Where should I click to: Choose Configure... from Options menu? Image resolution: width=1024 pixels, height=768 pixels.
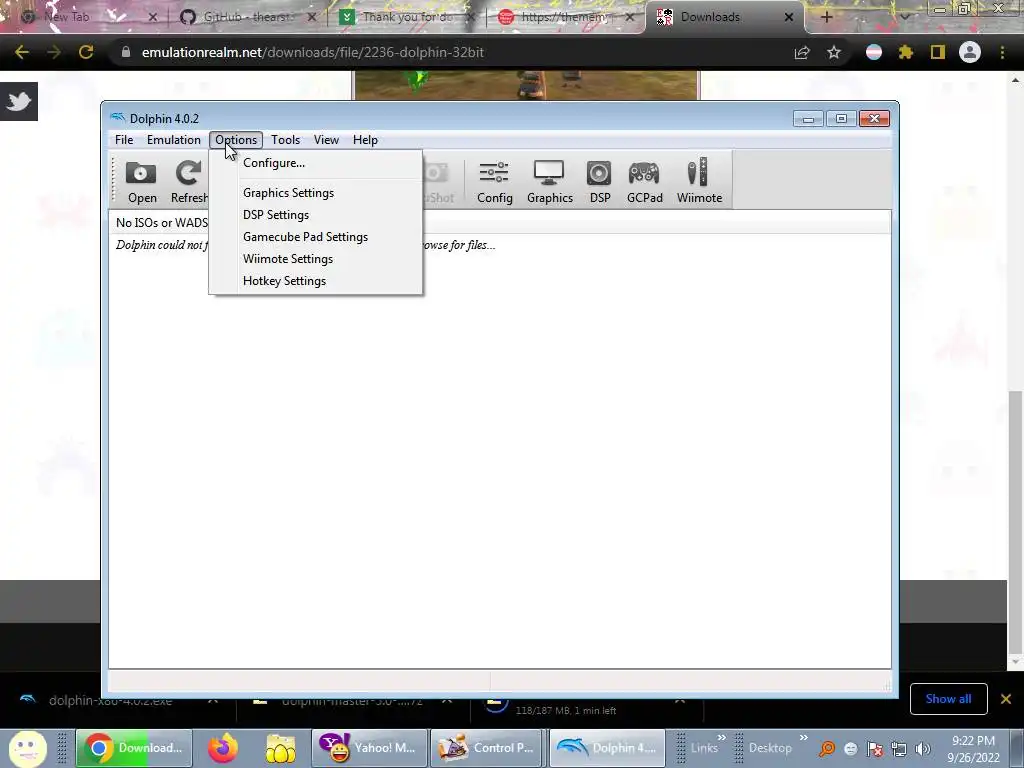(316, 163)
